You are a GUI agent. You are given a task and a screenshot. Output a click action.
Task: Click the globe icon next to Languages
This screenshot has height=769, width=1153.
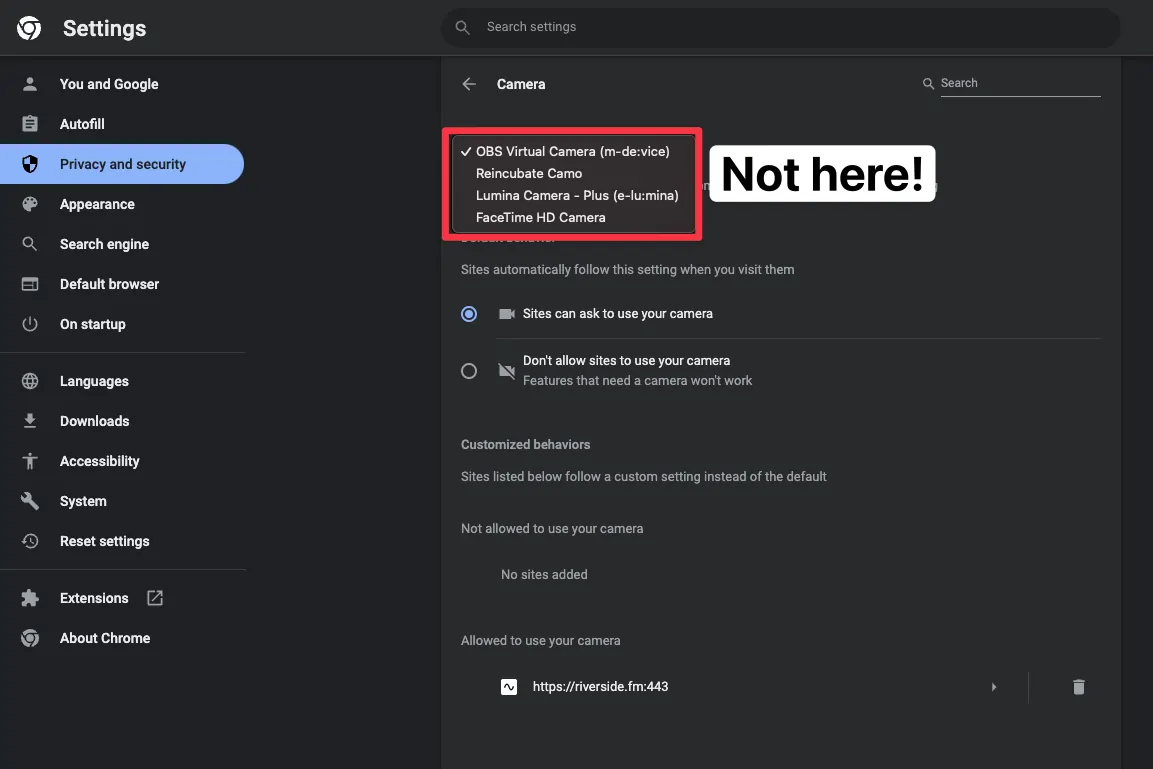tap(29, 381)
